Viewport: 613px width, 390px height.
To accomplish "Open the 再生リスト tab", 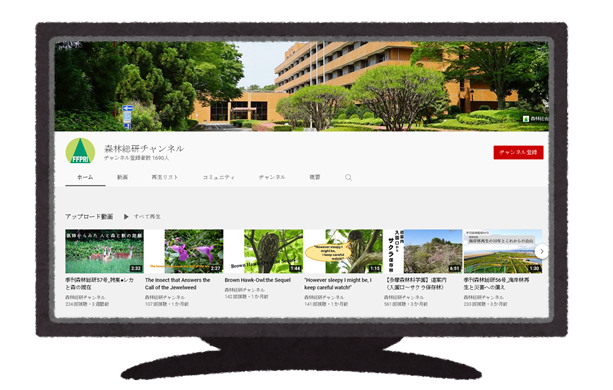I will 165,177.
